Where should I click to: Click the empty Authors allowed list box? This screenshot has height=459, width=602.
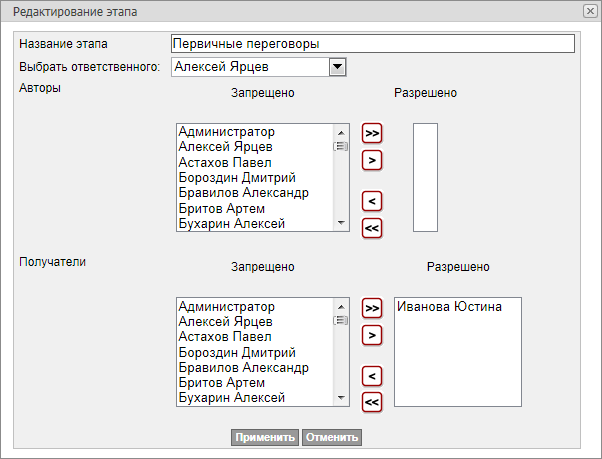[425, 178]
